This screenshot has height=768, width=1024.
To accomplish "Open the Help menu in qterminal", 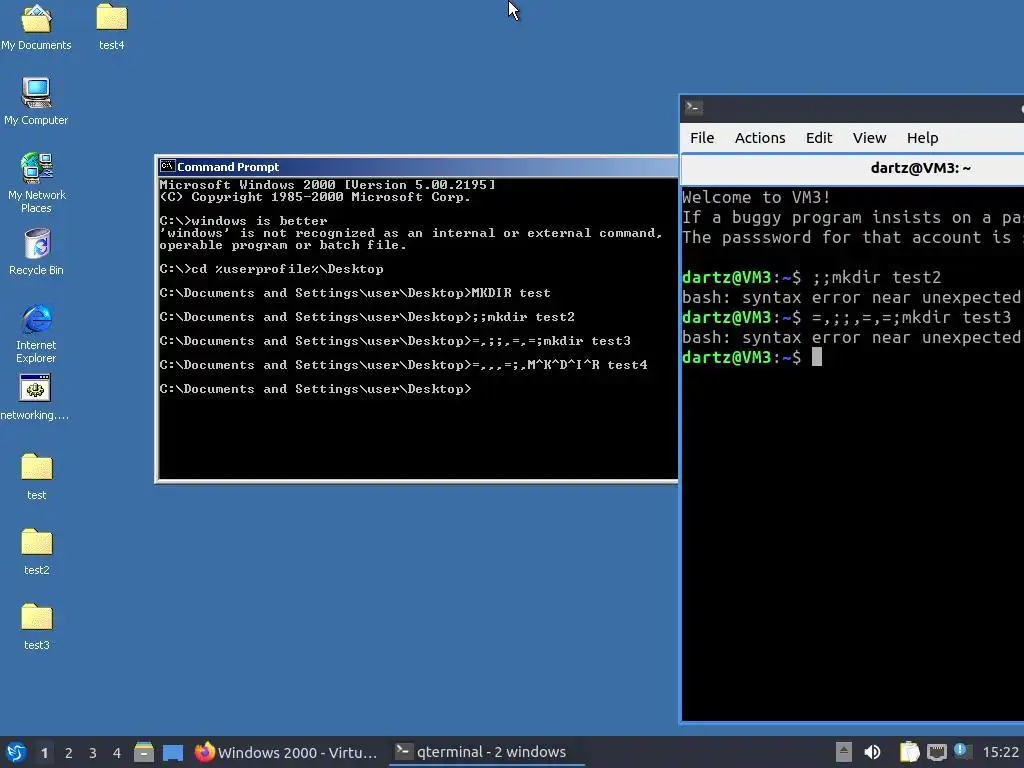I will tap(922, 138).
